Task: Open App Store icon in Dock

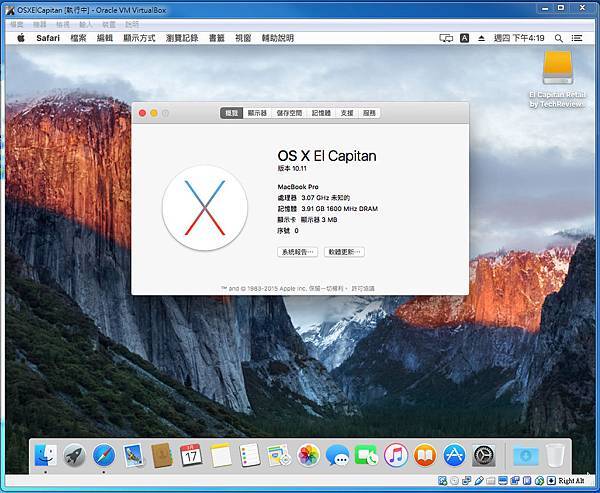Action: [x=454, y=455]
